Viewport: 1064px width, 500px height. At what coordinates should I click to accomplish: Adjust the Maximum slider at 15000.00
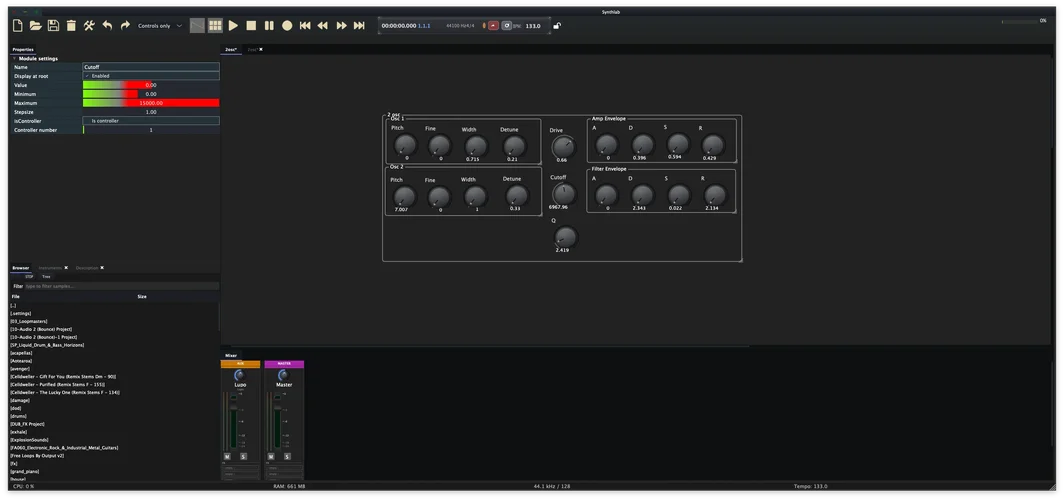pos(151,103)
